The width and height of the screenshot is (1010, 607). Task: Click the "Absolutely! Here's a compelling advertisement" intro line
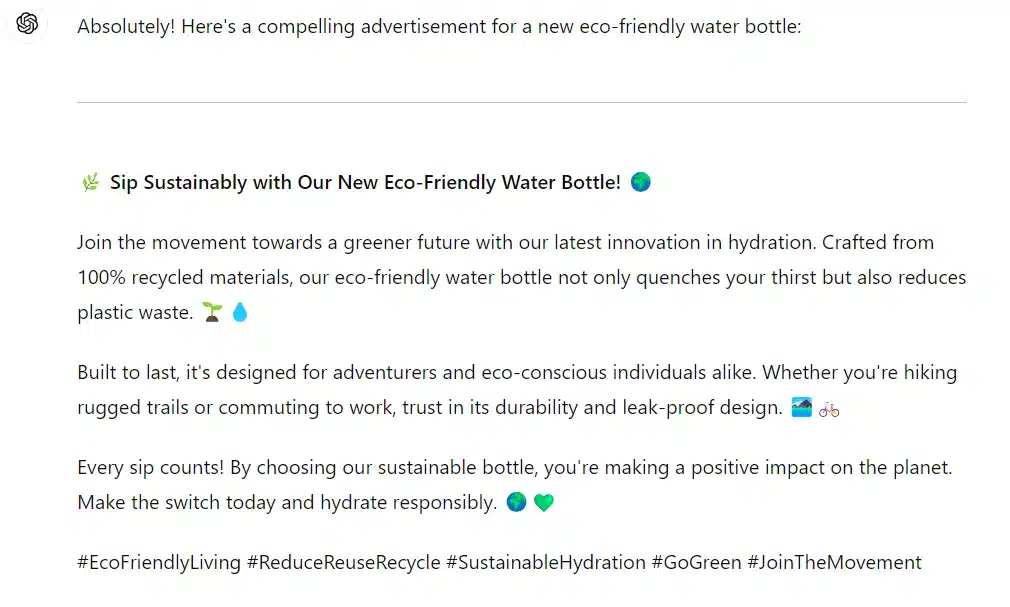(x=439, y=27)
